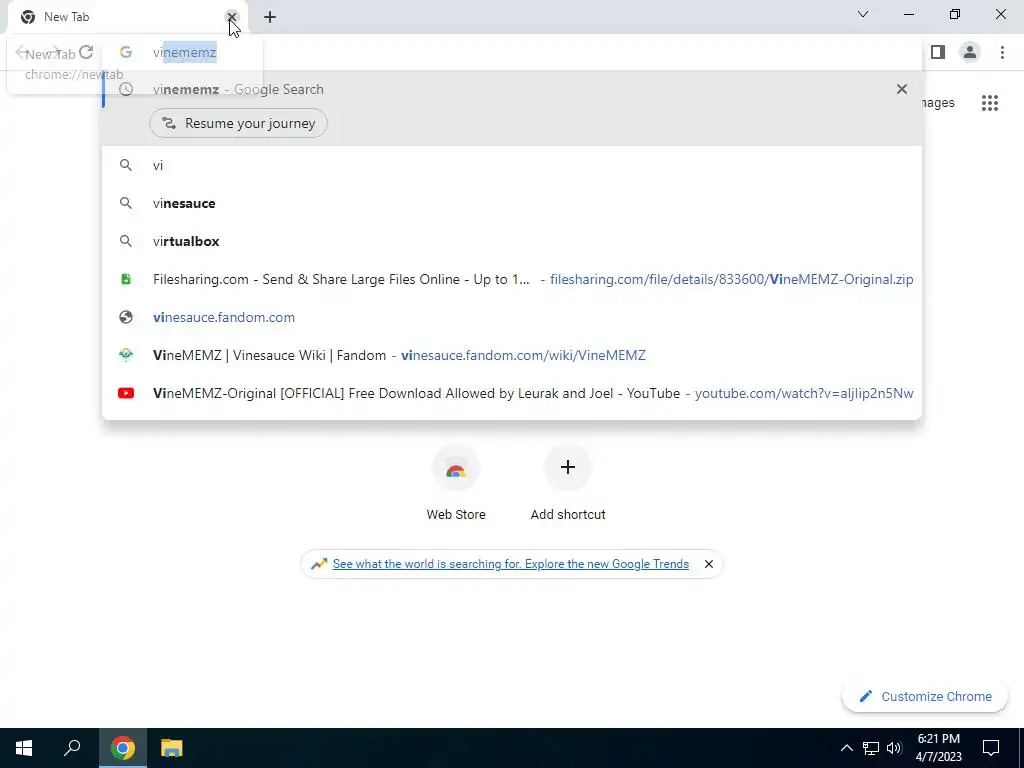Open Chrome three-dot menu
Screen dimensions: 1024x768
[1002, 52]
